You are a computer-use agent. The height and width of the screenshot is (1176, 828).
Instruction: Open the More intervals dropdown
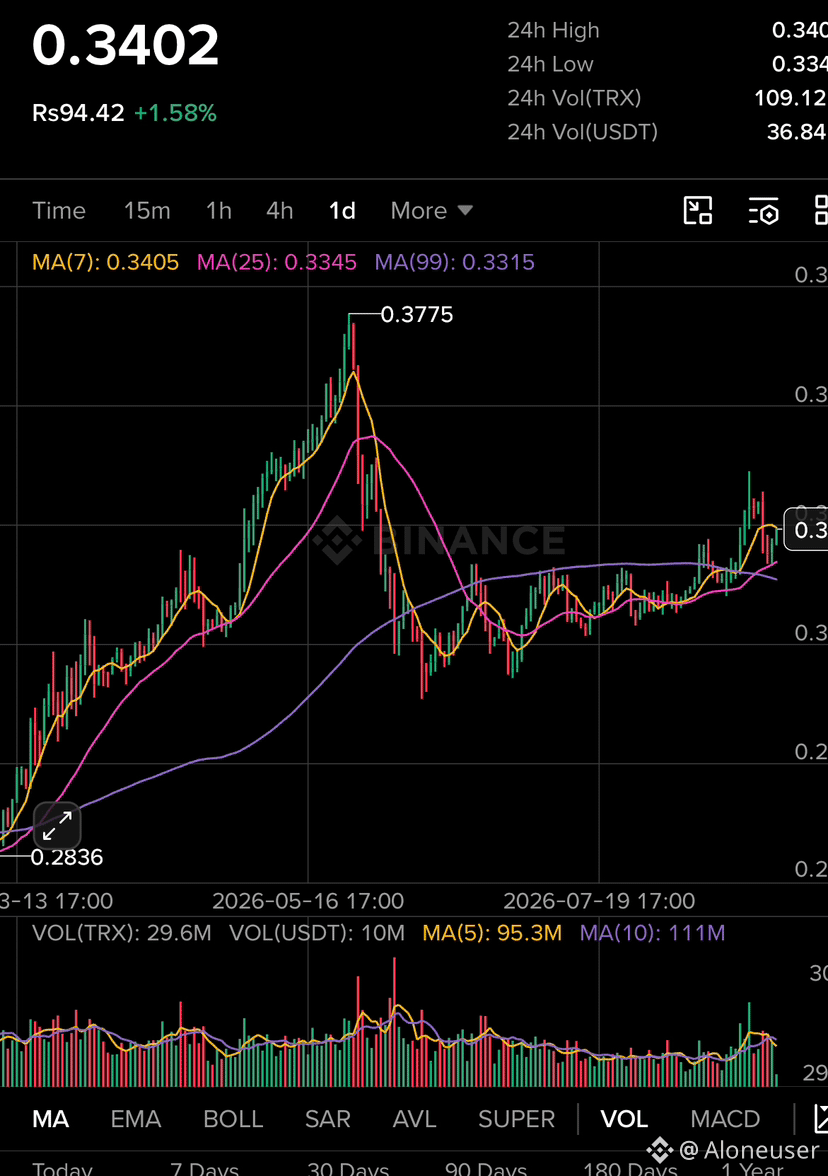[x=432, y=211]
